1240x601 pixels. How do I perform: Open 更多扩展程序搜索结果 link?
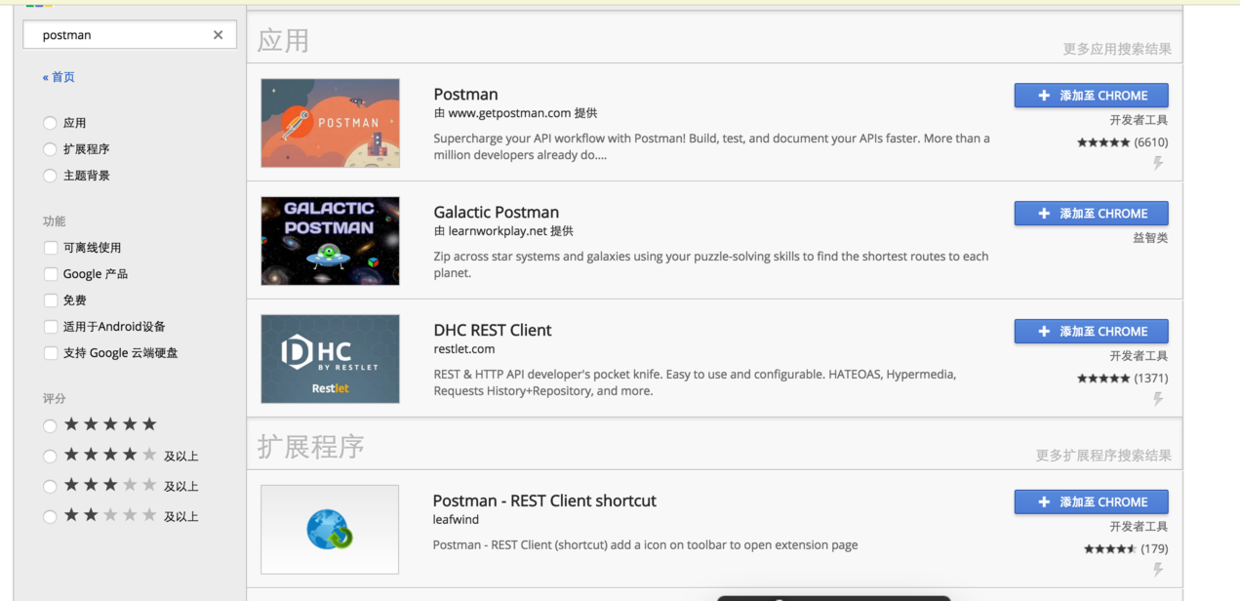pyautogui.click(x=1103, y=455)
